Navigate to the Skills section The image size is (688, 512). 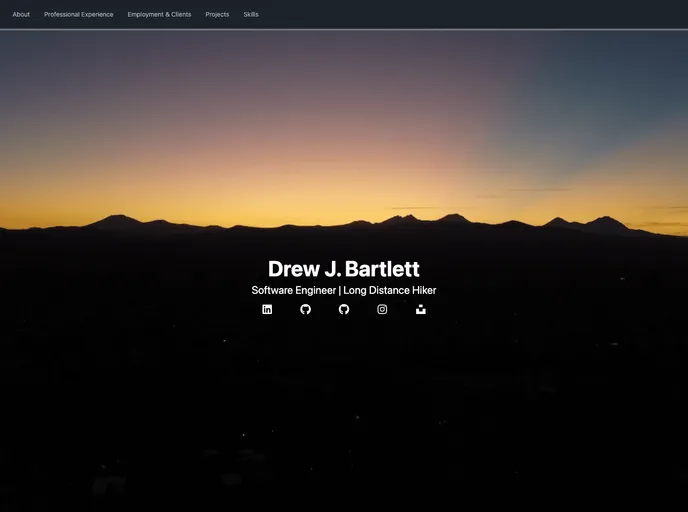coord(251,14)
